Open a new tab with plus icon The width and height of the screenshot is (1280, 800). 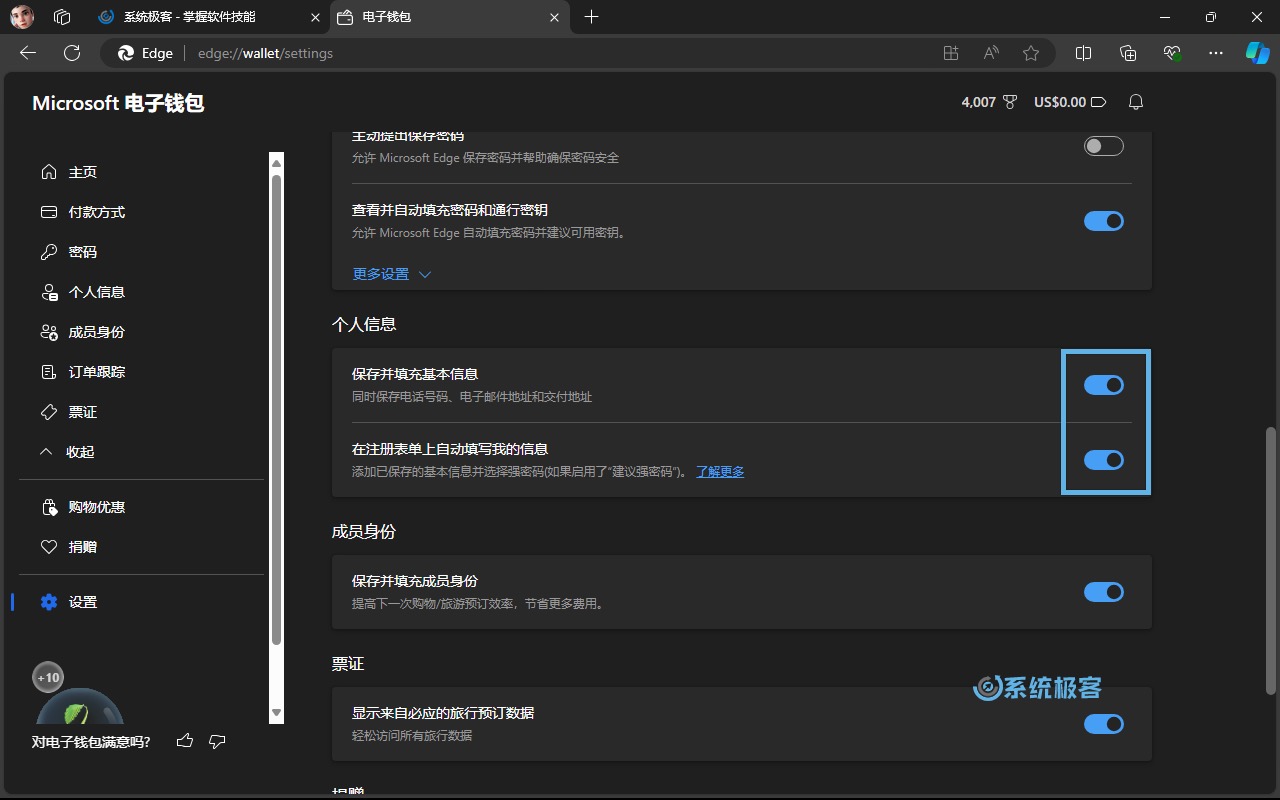click(x=592, y=17)
